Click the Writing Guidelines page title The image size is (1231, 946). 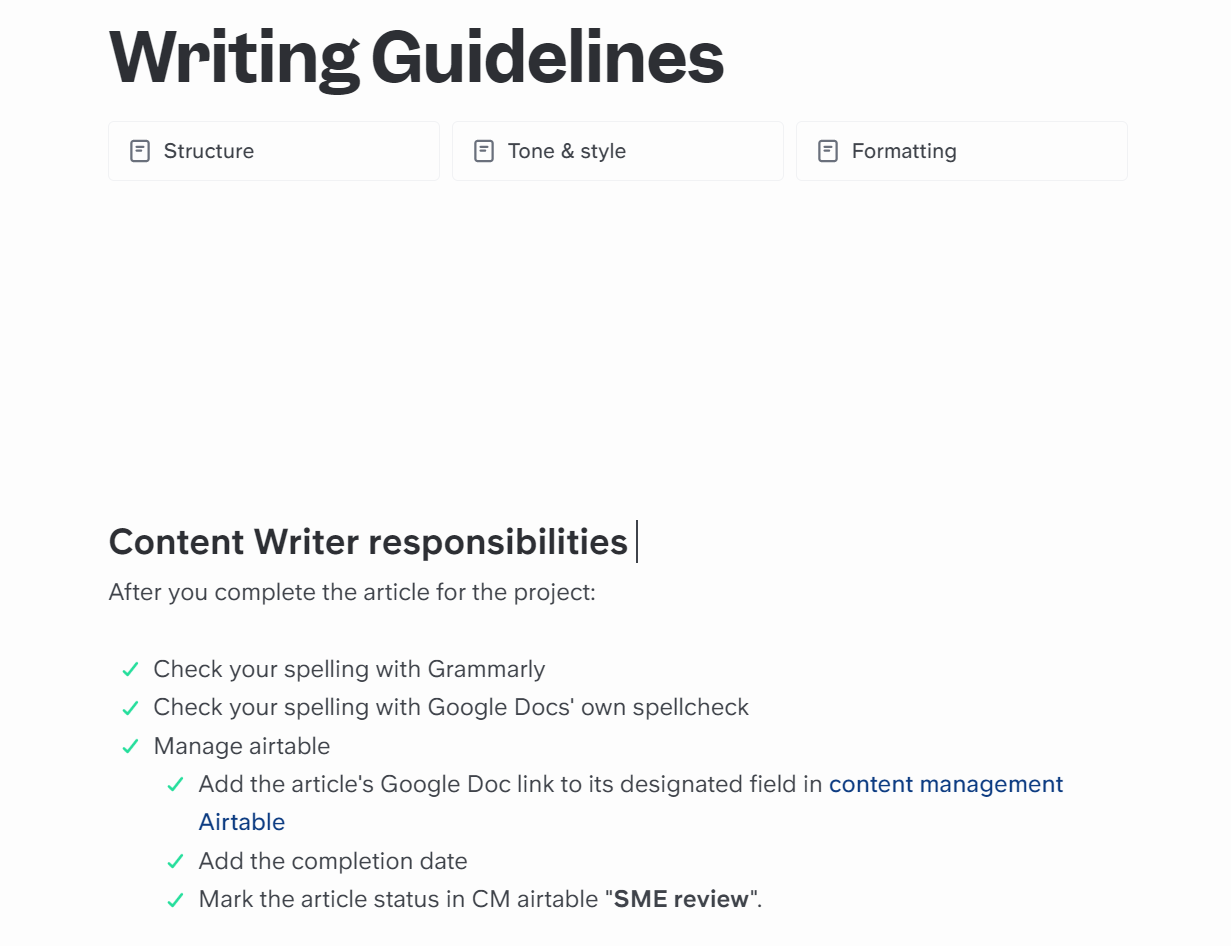click(x=416, y=57)
